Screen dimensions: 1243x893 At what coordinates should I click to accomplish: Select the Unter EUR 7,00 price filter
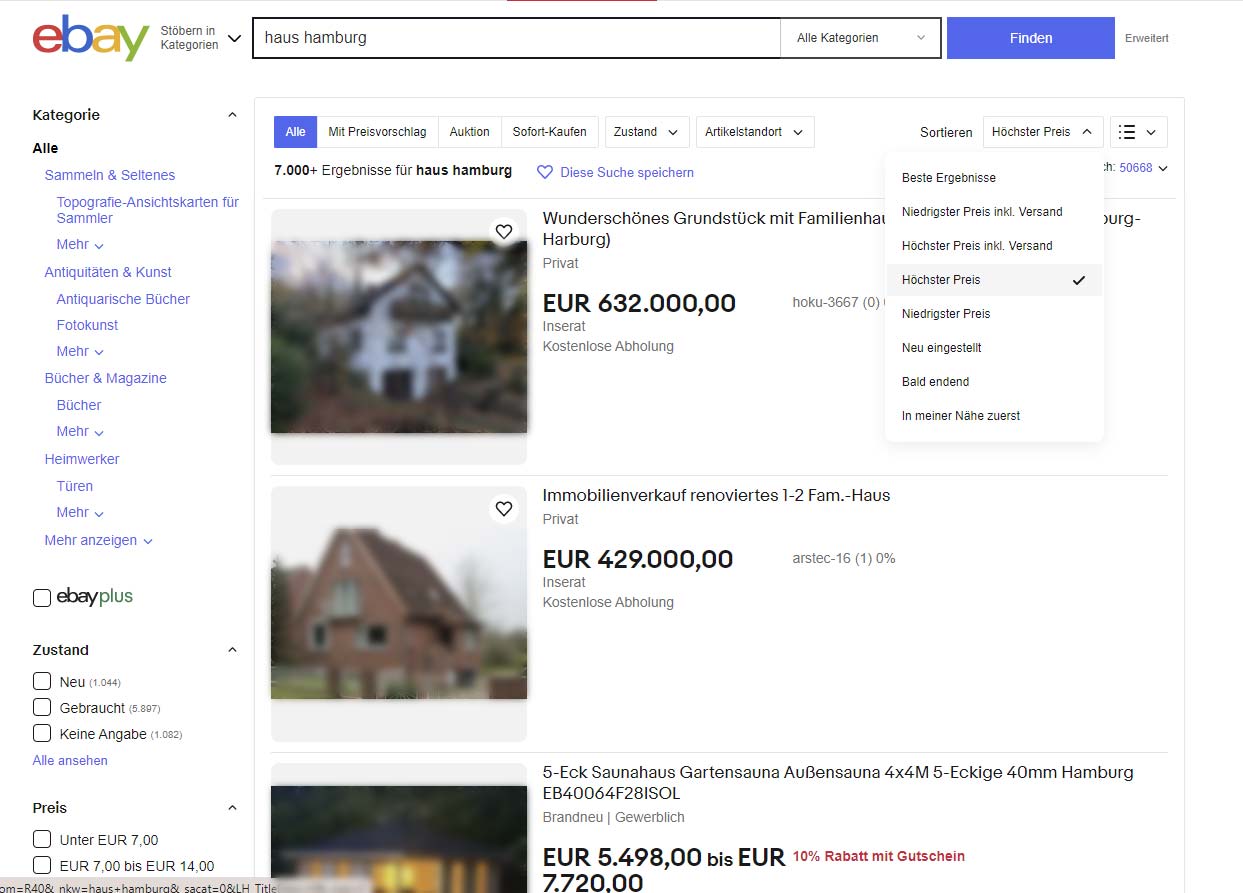coord(42,839)
